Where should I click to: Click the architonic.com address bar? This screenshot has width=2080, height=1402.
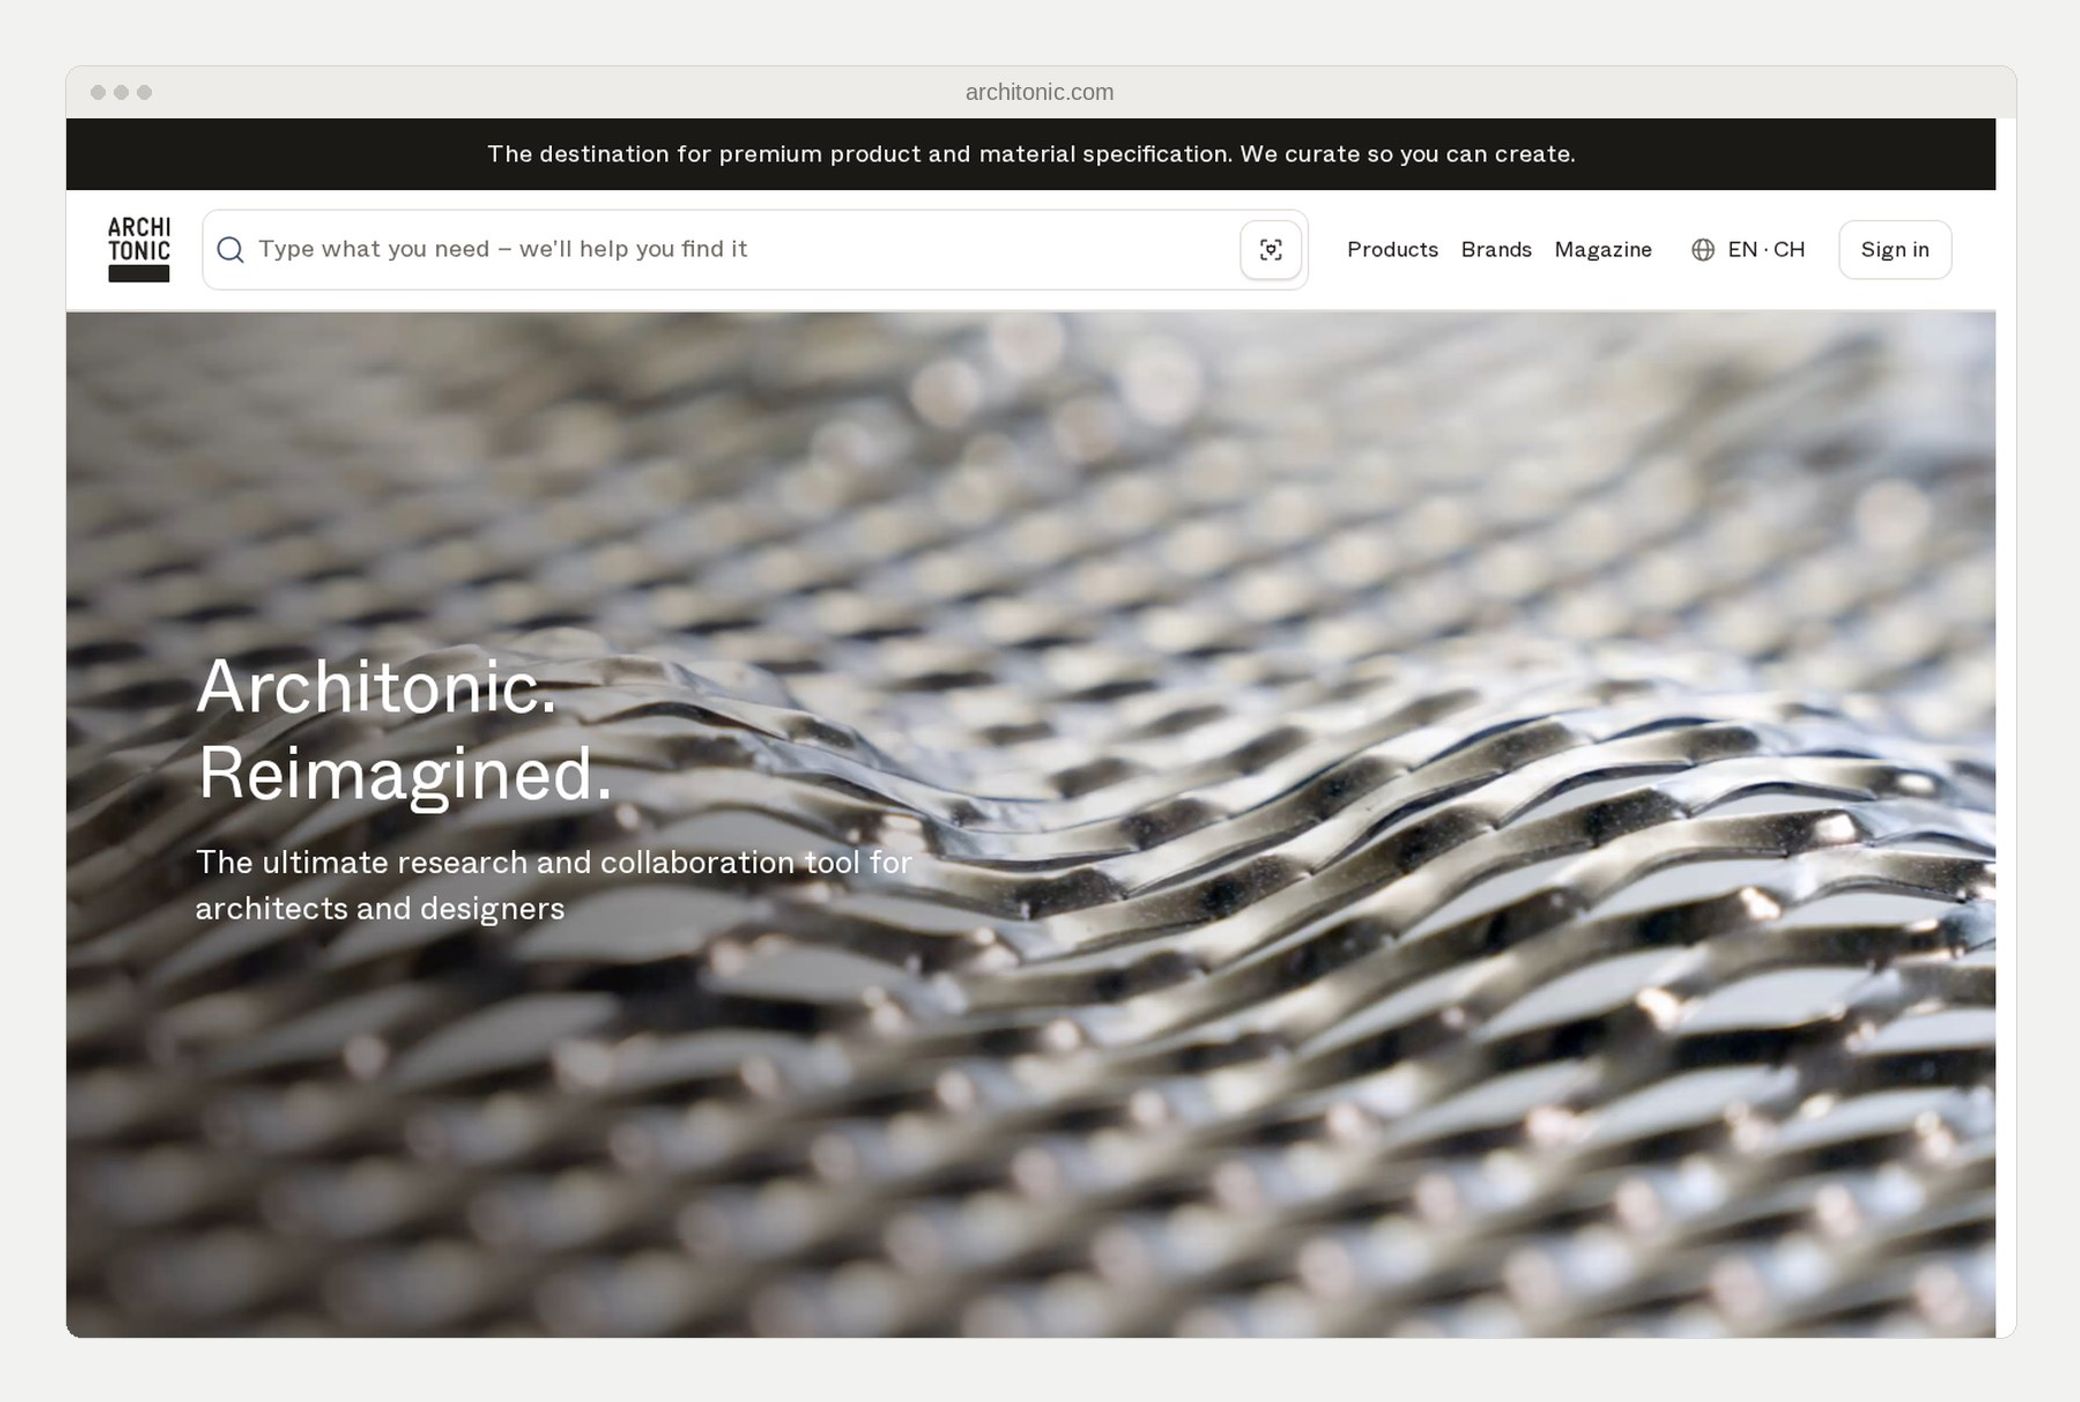(1039, 92)
